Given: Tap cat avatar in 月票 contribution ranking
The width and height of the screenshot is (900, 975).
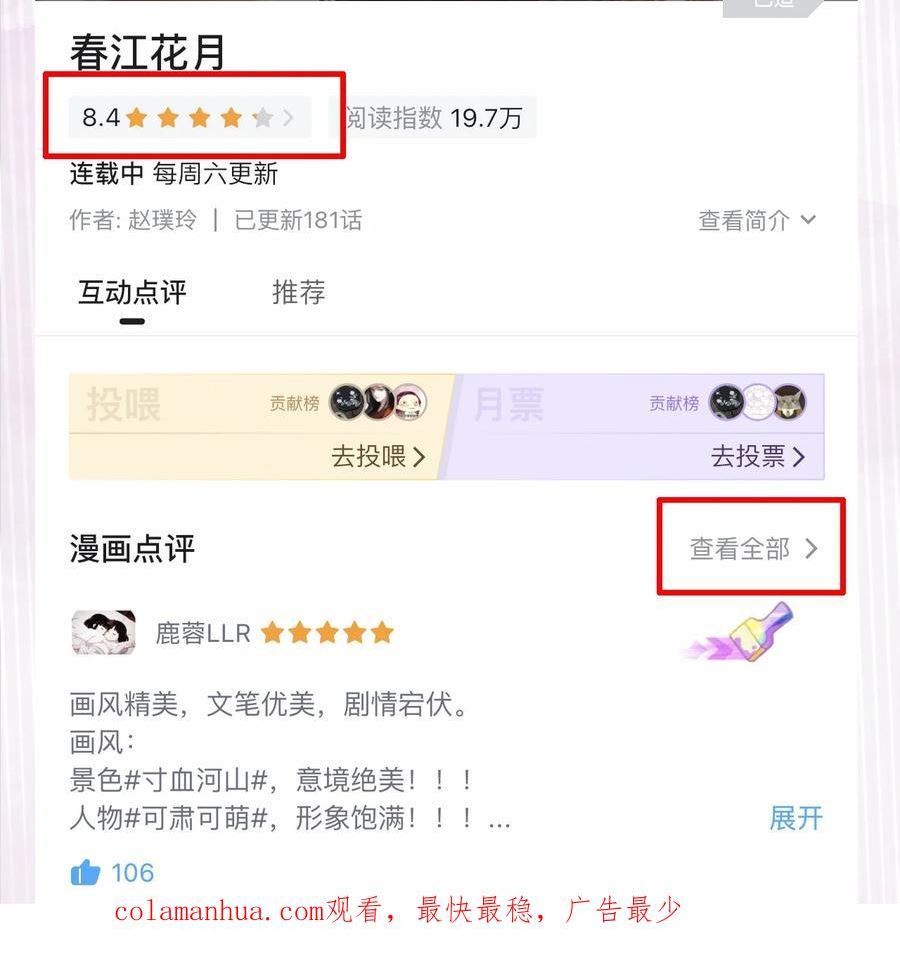Looking at the screenshot, I should [789, 402].
